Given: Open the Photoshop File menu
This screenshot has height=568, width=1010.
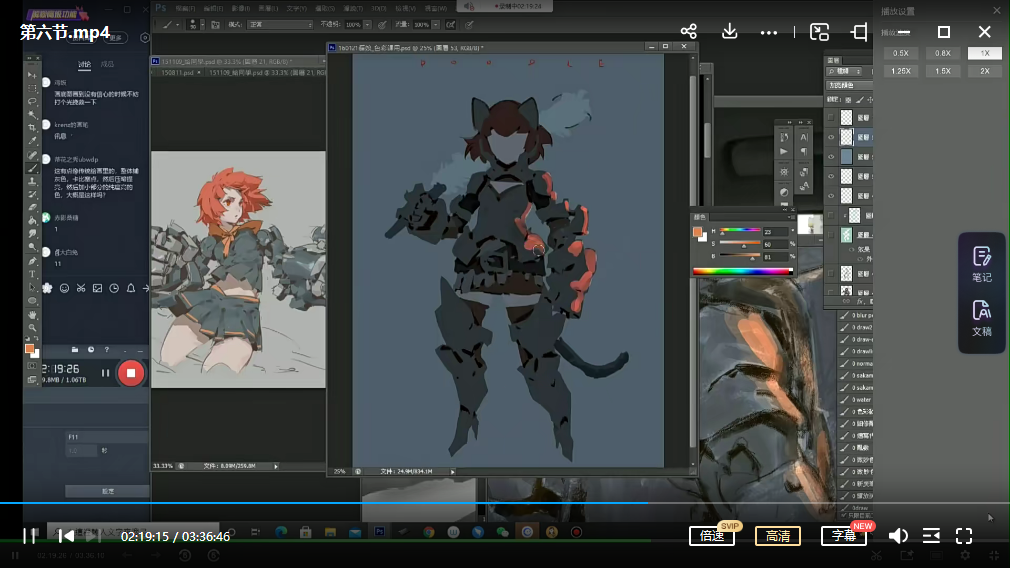Looking at the screenshot, I should (185, 8).
